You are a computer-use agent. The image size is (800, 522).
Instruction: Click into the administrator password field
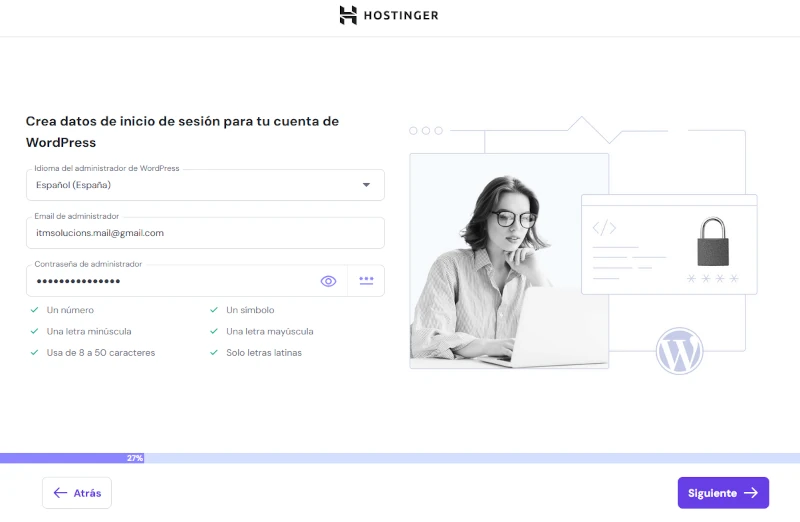(170, 281)
